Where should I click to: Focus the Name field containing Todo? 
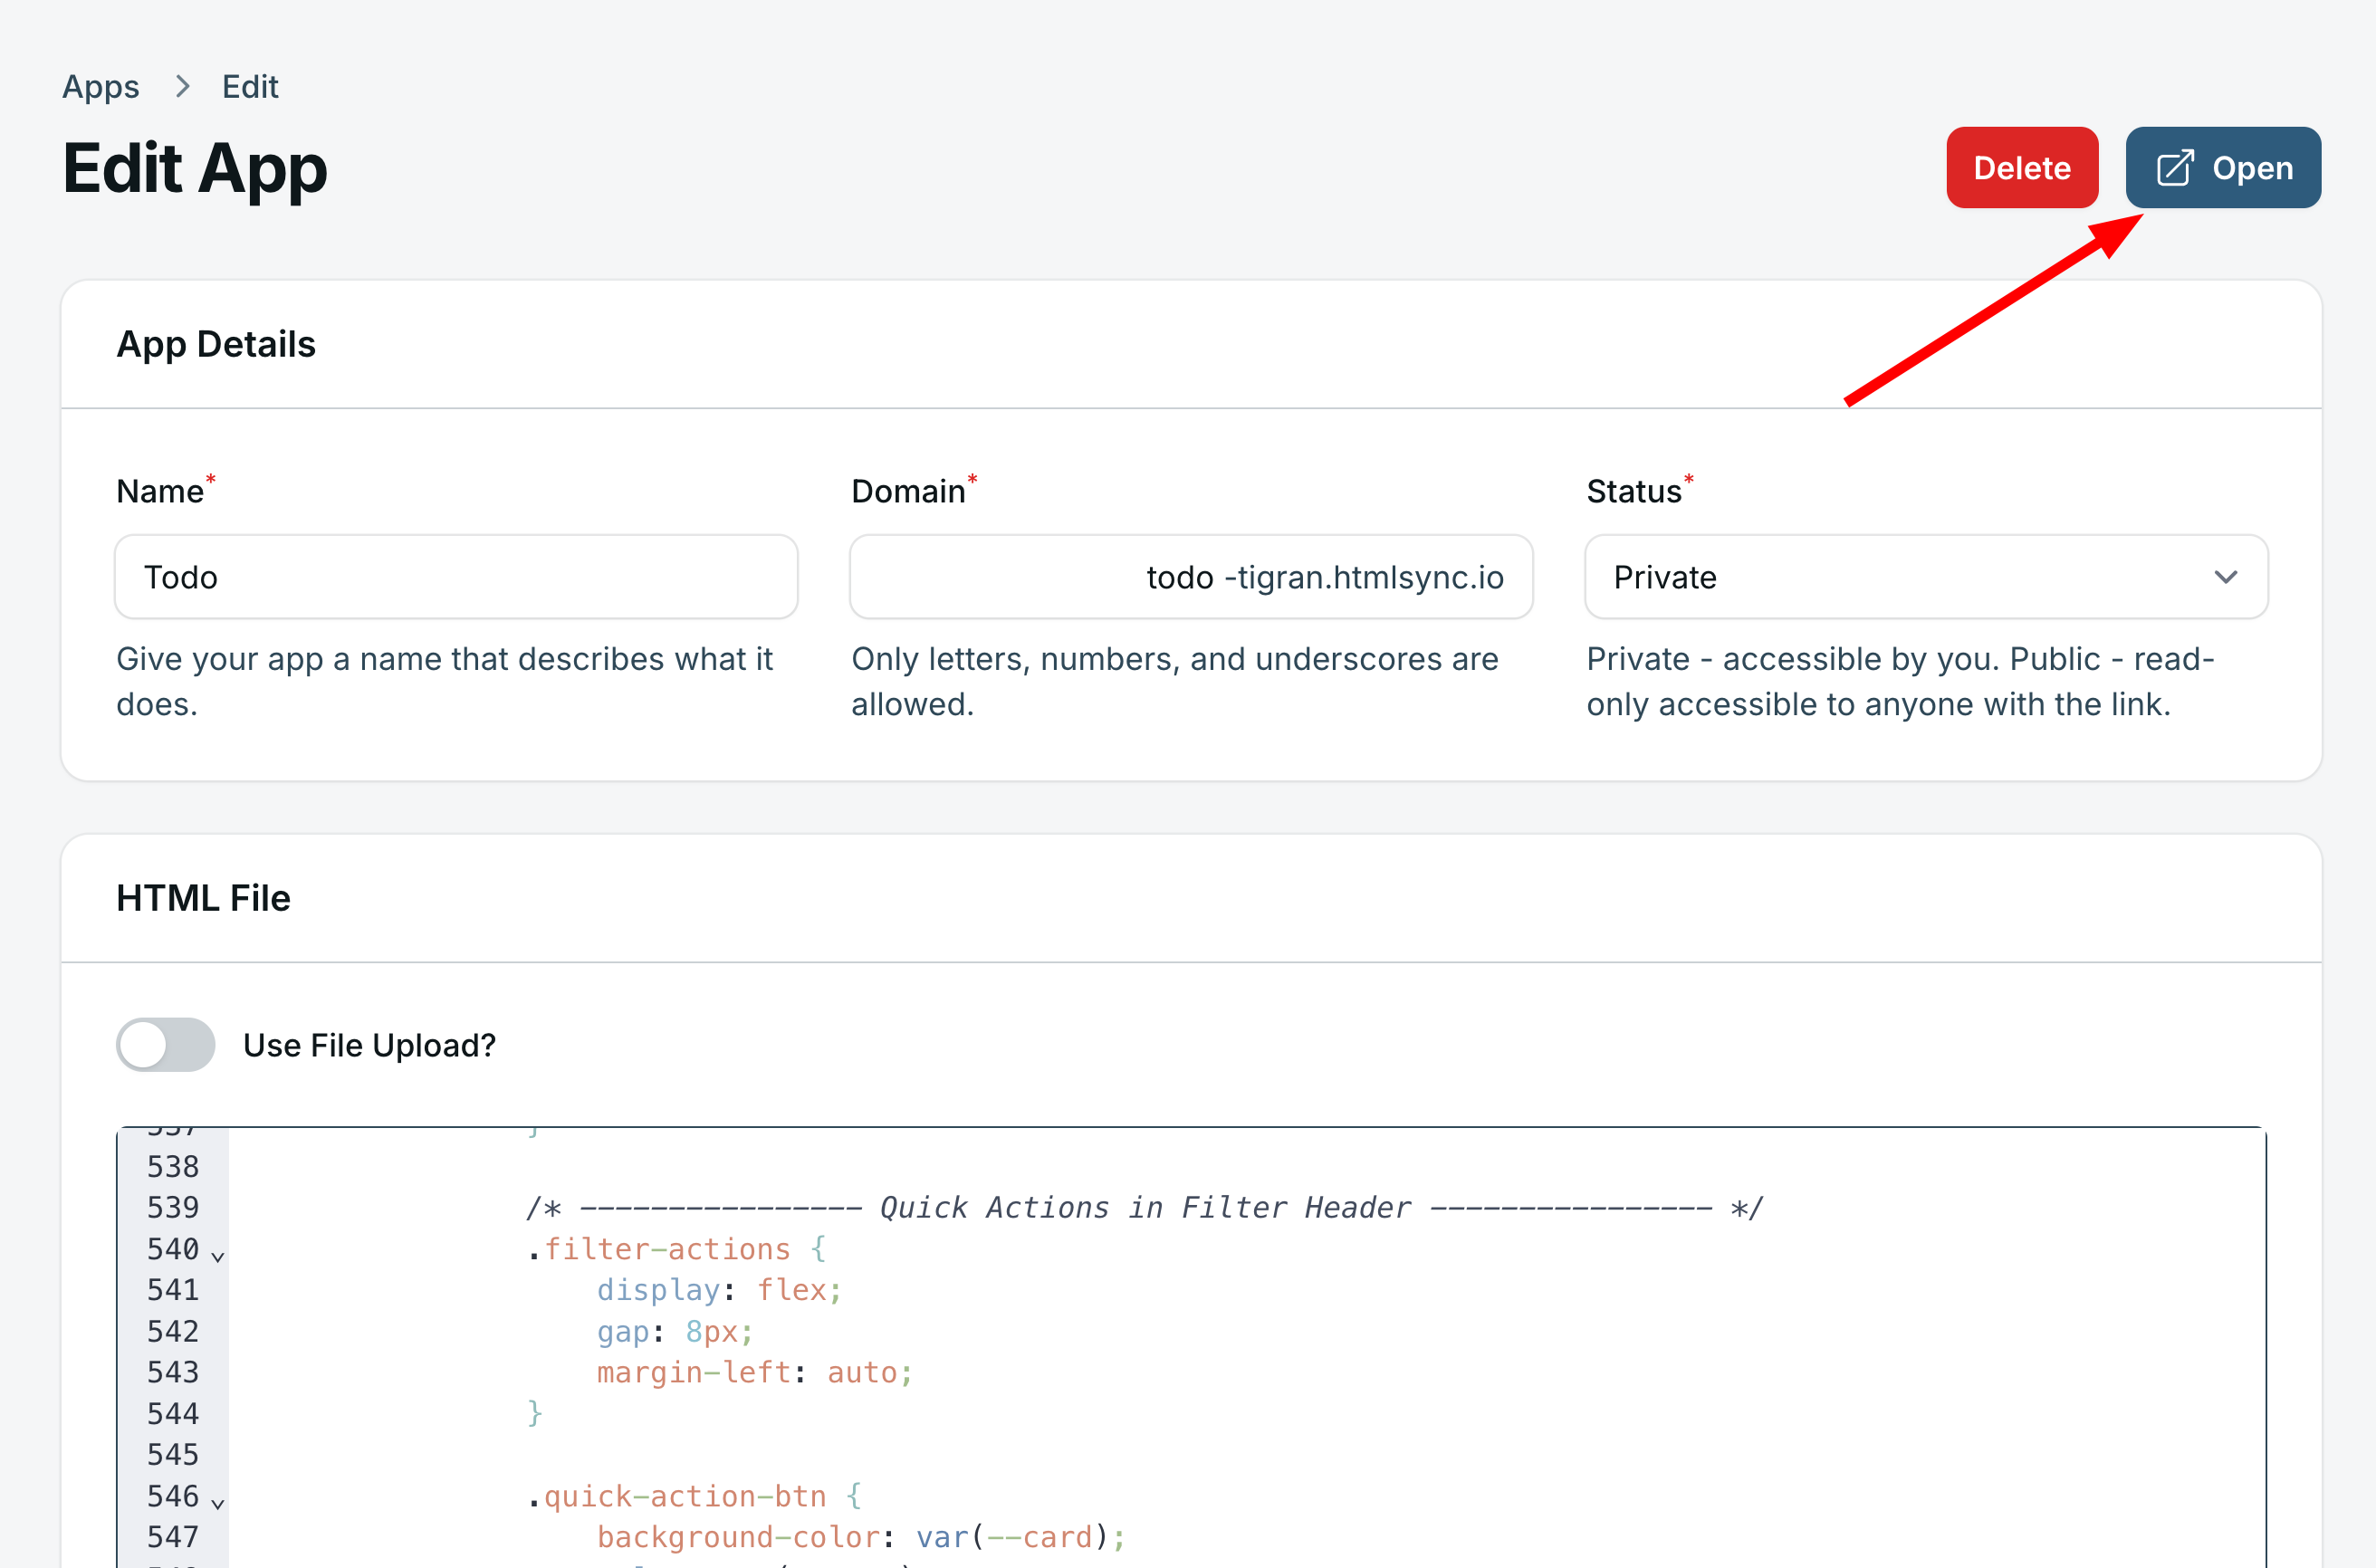point(456,577)
